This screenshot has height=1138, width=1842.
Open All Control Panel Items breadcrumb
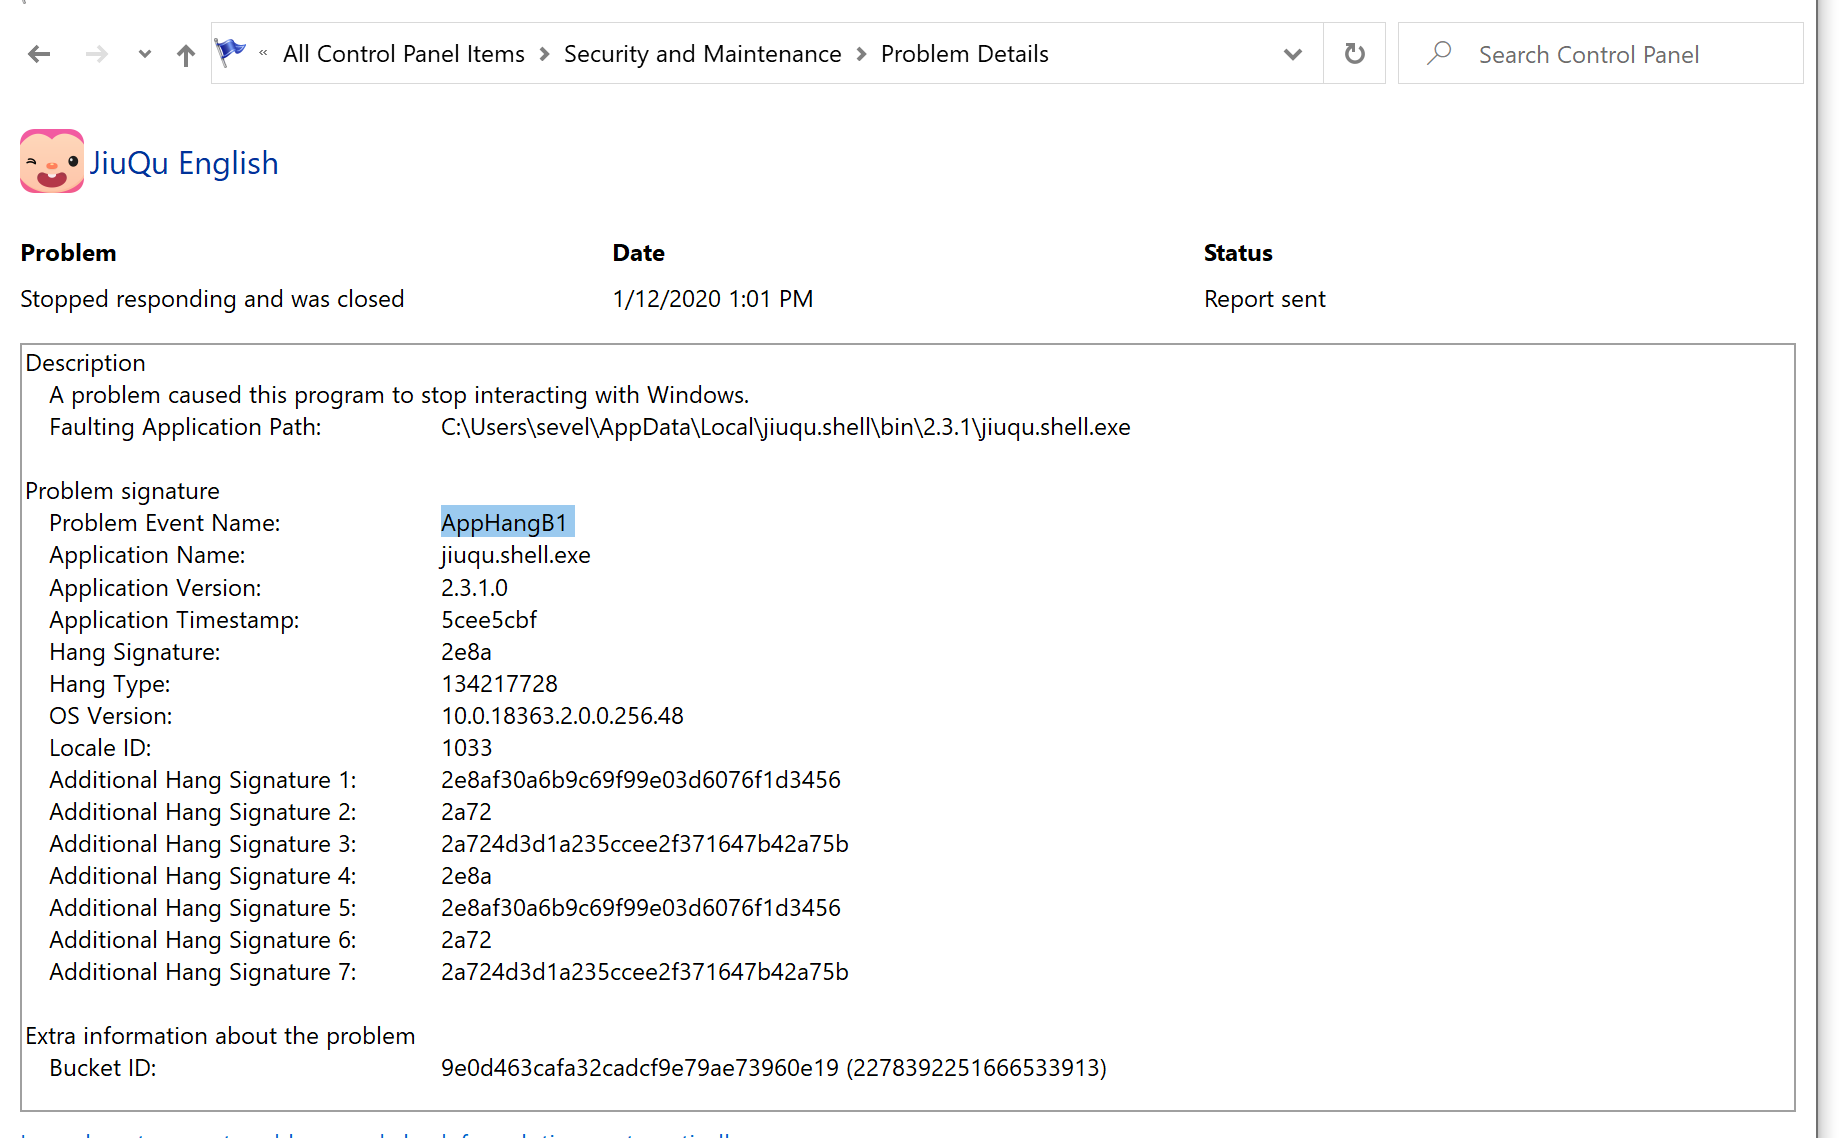[404, 54]
